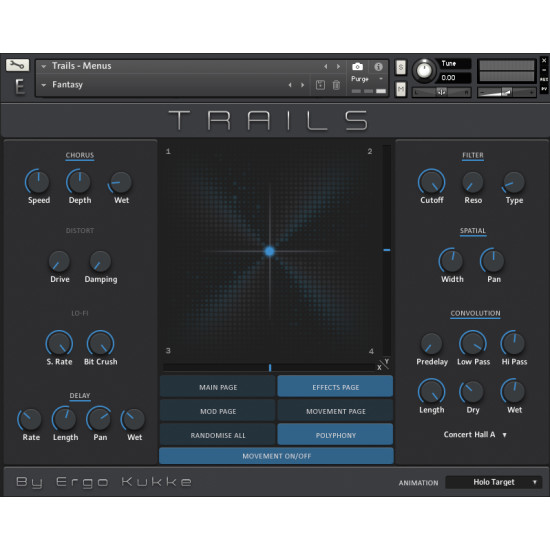Image resolution: width=550 pixels, height=550 pixels.
Task: Click the save snapshot floppy icon
Action: point(320,85)
